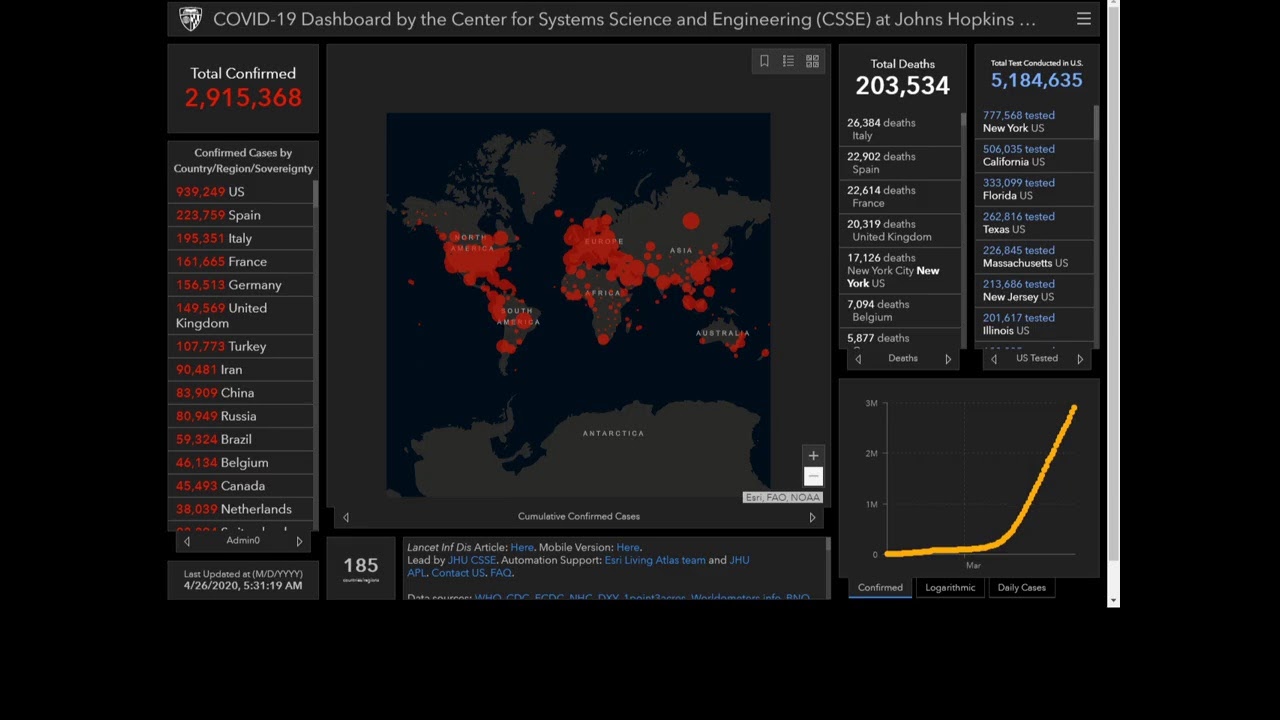The image size is (1280, 720).
Task: Click the JHU CSSE link
Action: pos(471,560)
